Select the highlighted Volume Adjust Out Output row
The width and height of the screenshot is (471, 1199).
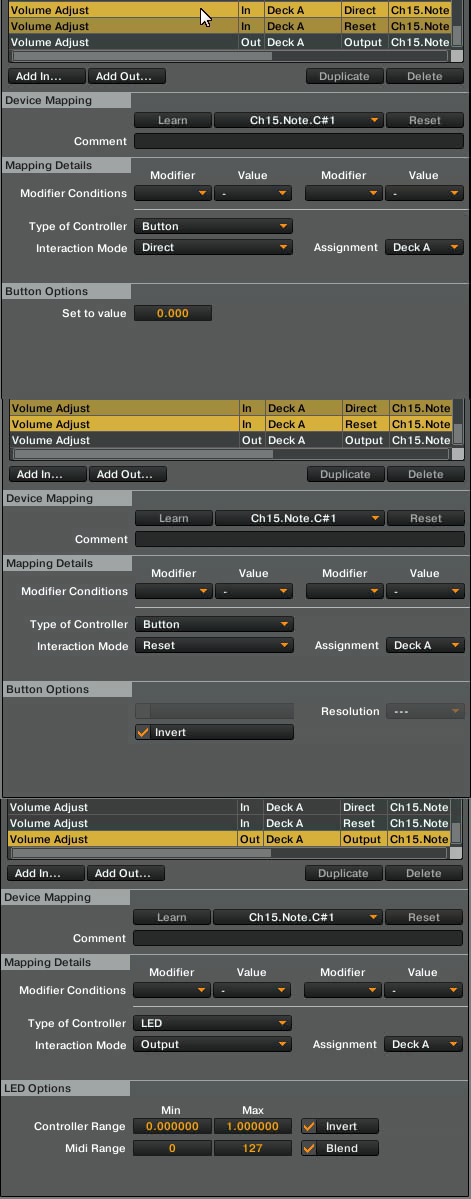[229, 839]
